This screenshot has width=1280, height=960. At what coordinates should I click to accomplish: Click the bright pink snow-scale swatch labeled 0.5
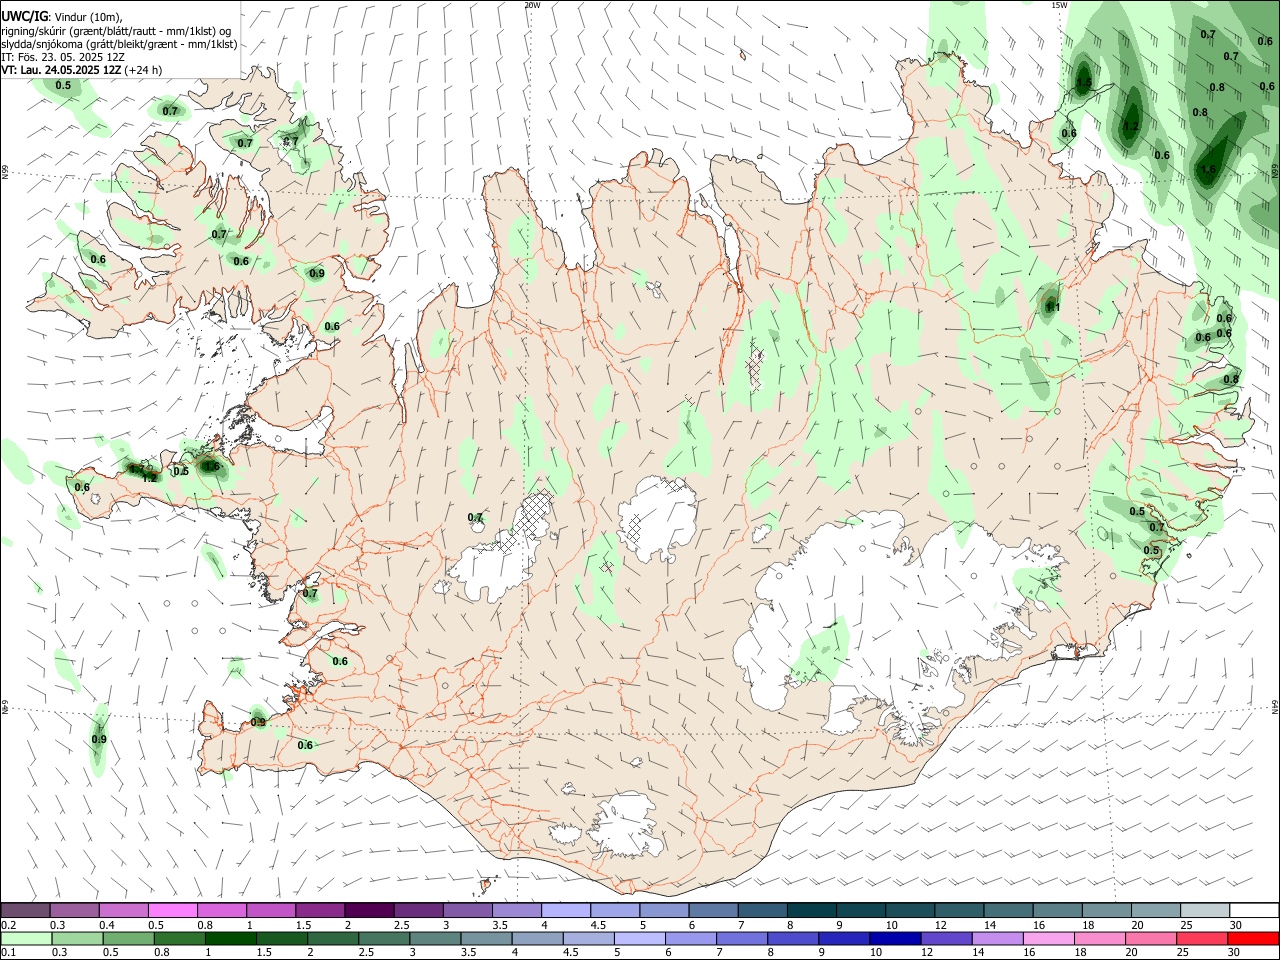[172, 910]
